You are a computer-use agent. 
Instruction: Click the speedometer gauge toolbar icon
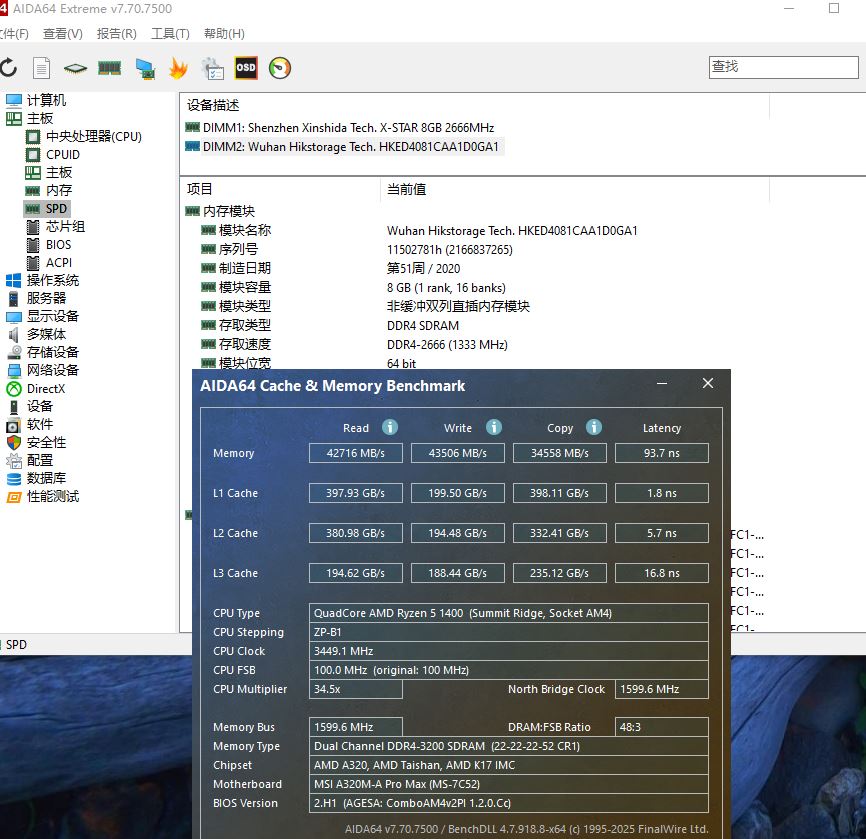tap(280, 68)
